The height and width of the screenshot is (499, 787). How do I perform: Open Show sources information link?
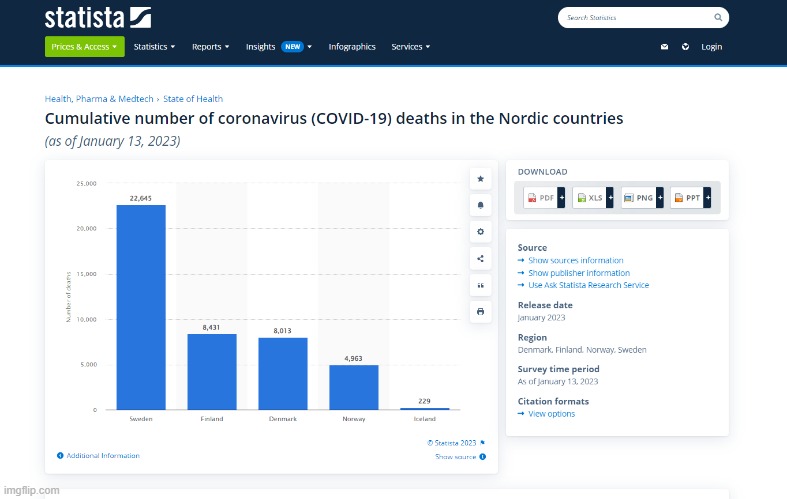pos(574,260)
